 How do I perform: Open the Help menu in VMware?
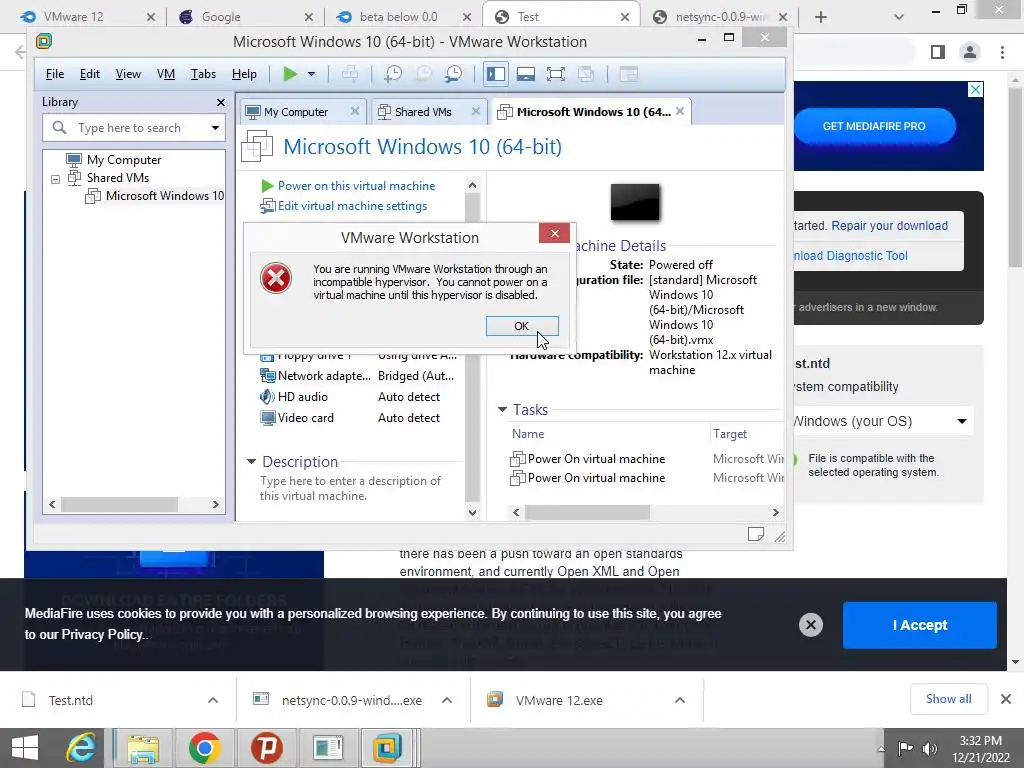pos(244,74)
